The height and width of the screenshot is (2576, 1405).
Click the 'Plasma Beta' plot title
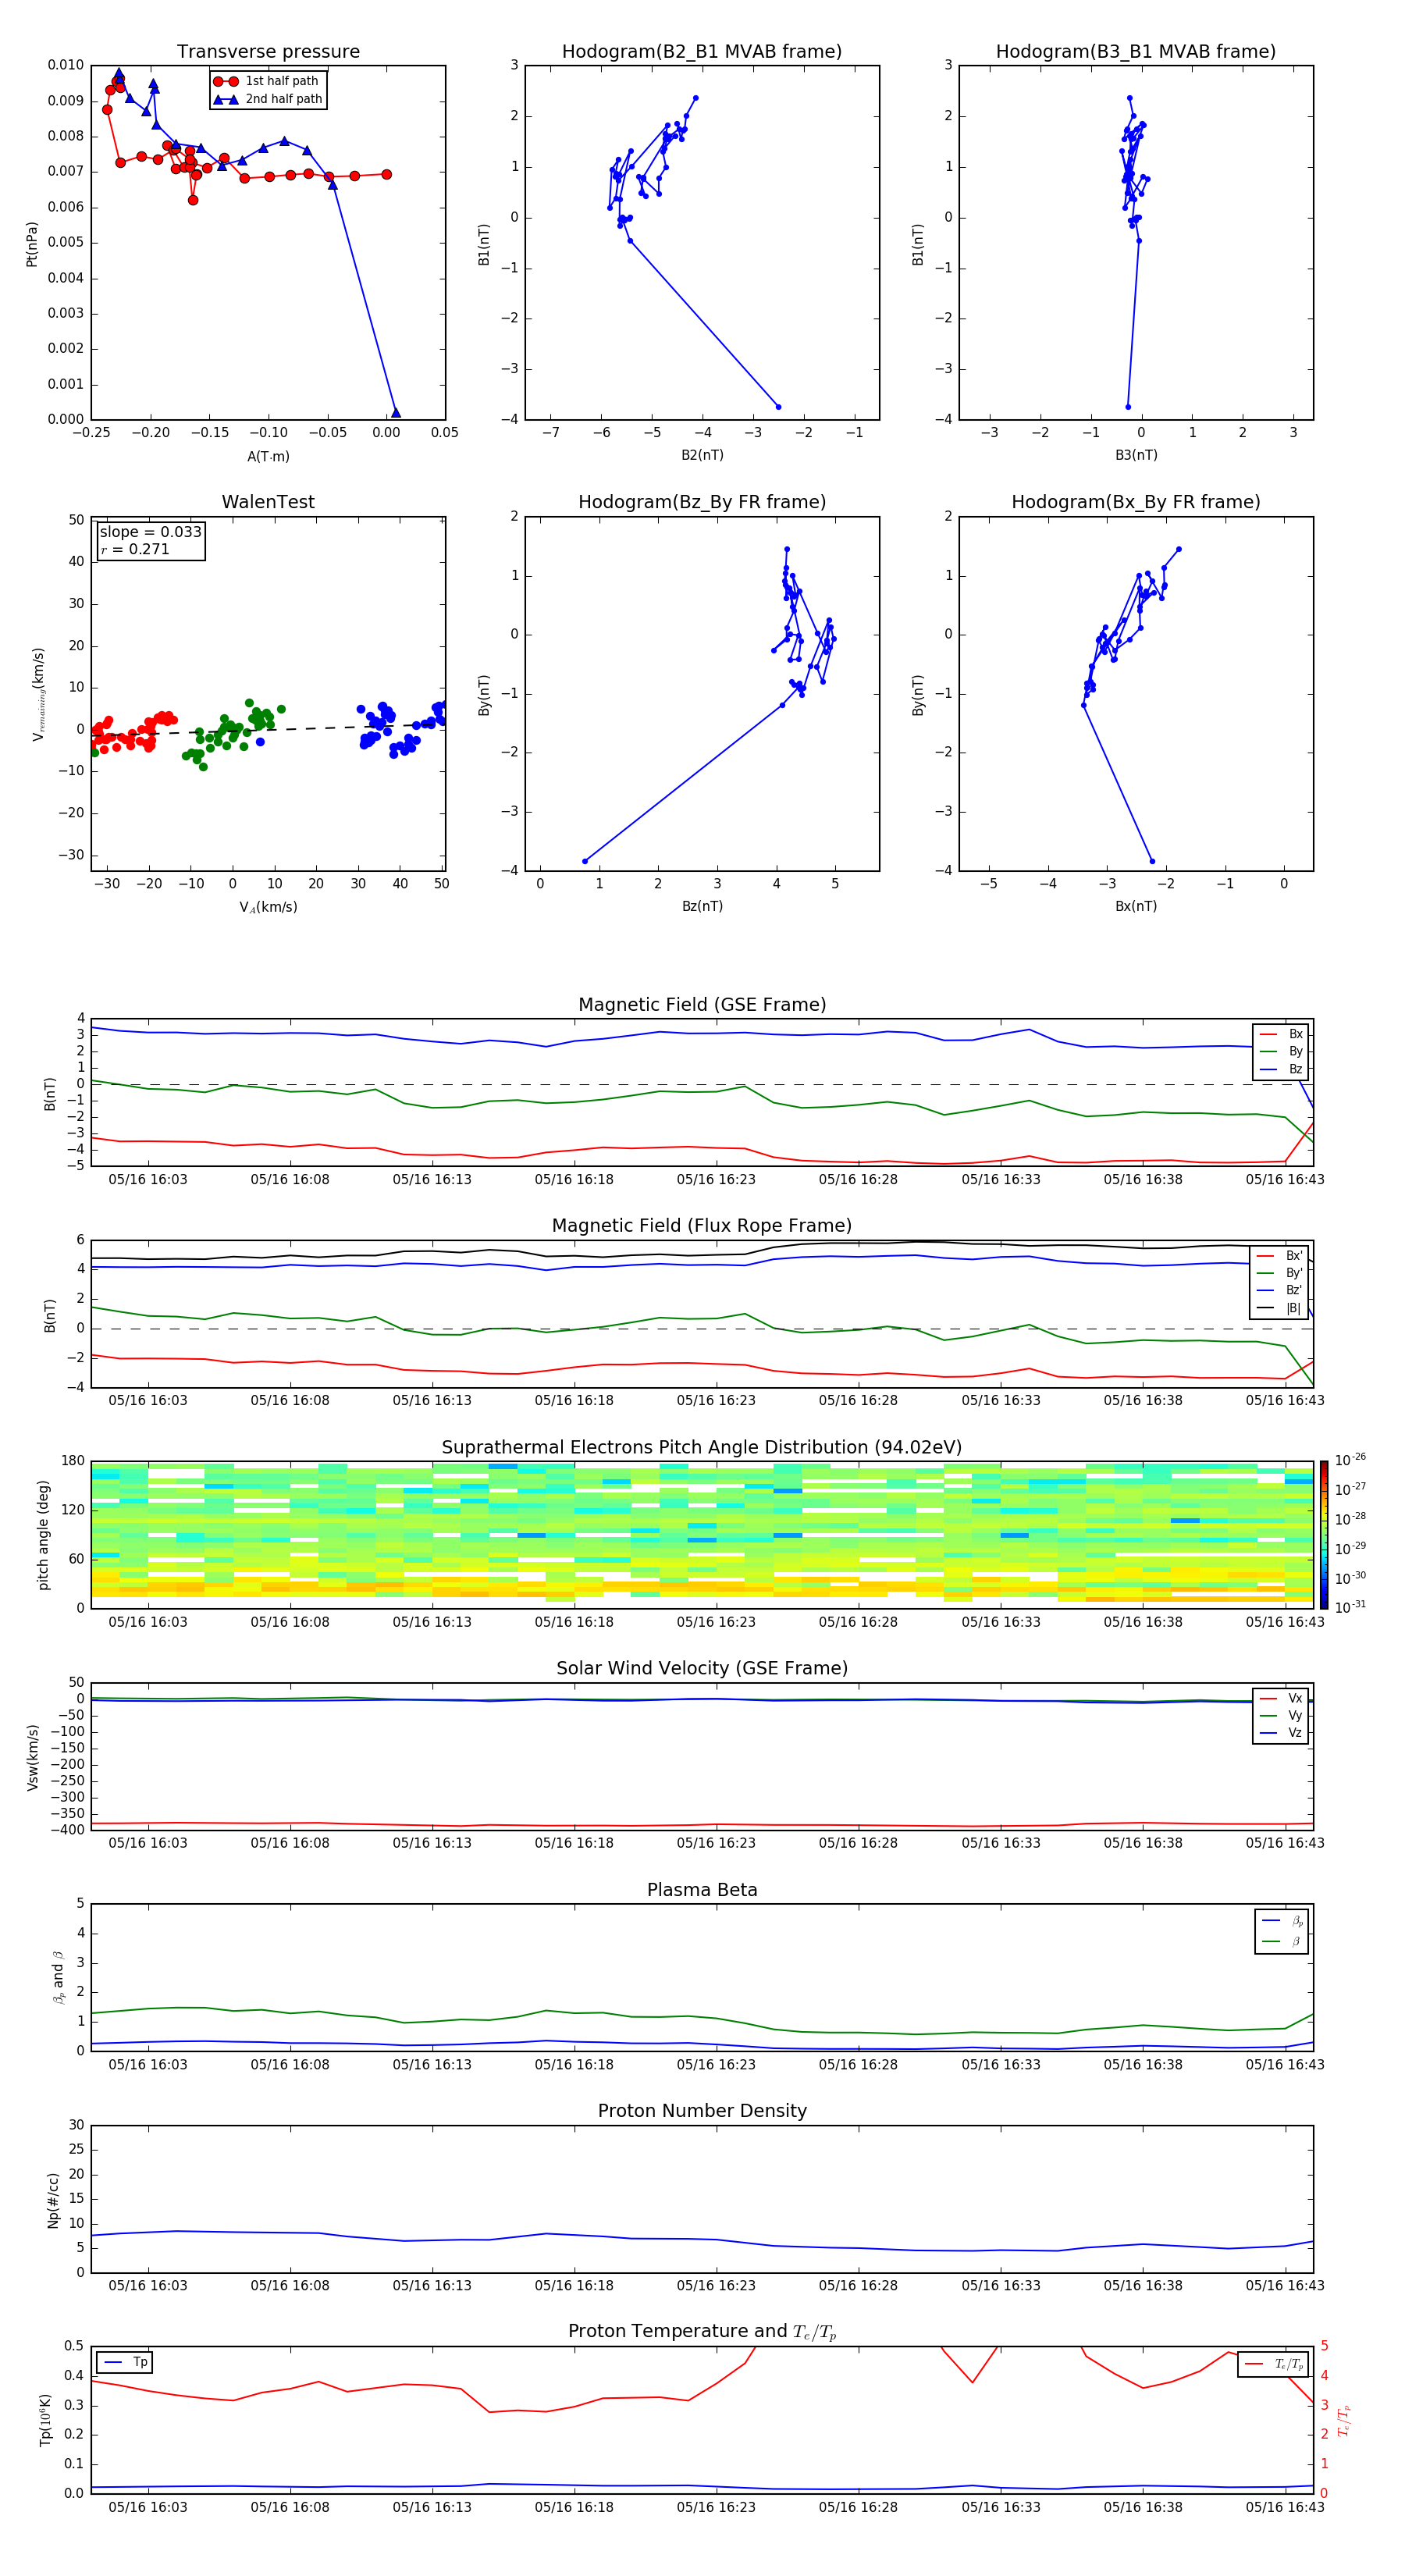click(702, 1891)
